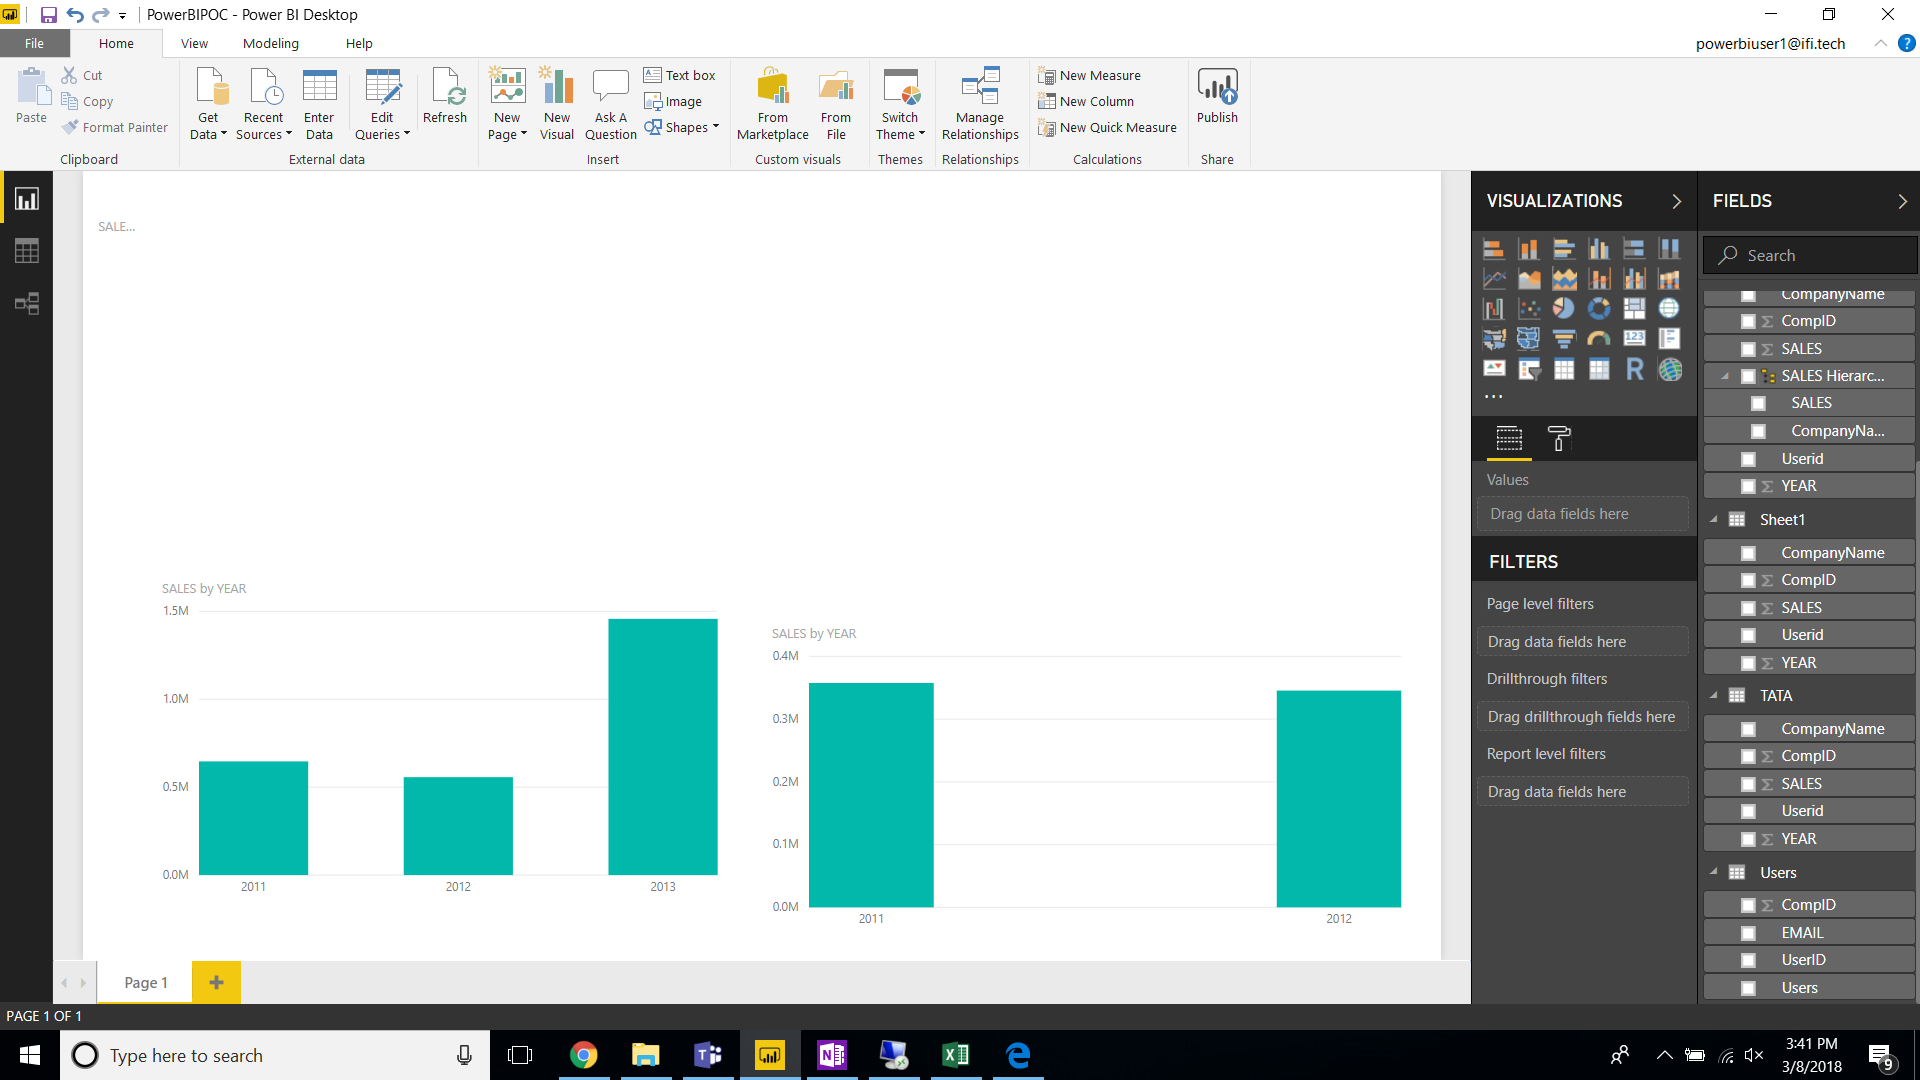Check SALES field under TATA
Viewport: 1920px width, 1080px height.
1748,784
